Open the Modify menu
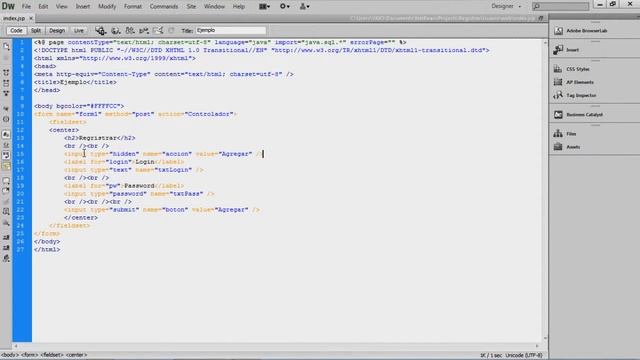The height and width of the screenshot is (360, 640). point(107,7)
